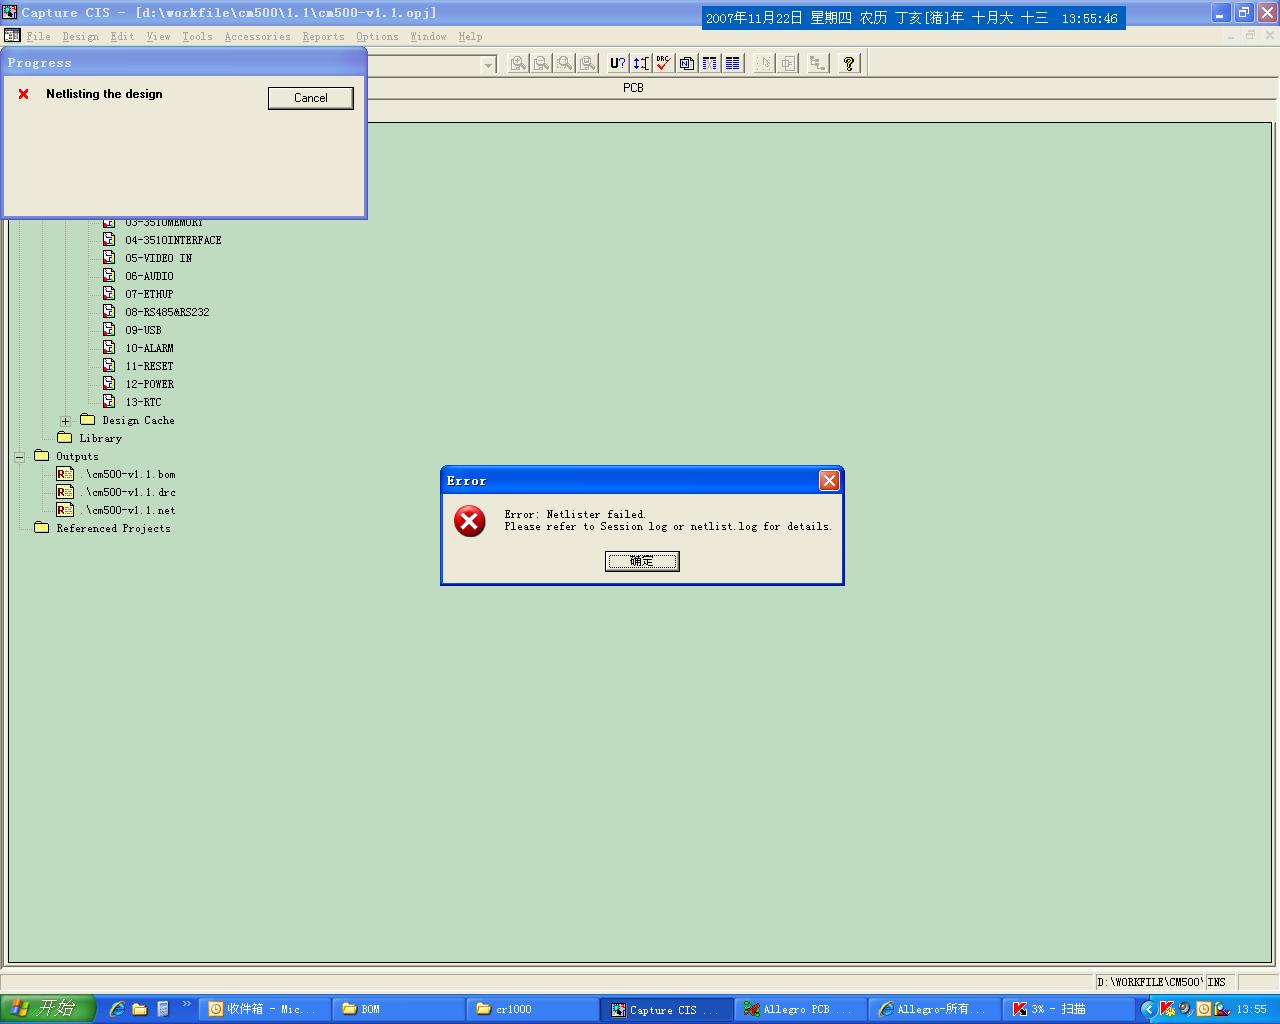Click Cancel in the Progress dialog
The width and height of the screenshot is (1280, 1024).
point(311,98)
